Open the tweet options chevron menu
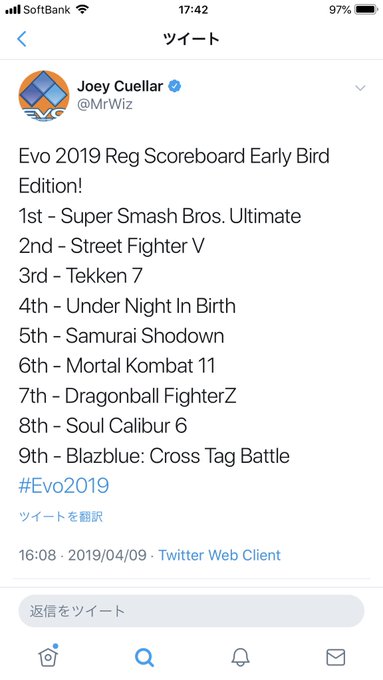 click(x=360, y=88)
